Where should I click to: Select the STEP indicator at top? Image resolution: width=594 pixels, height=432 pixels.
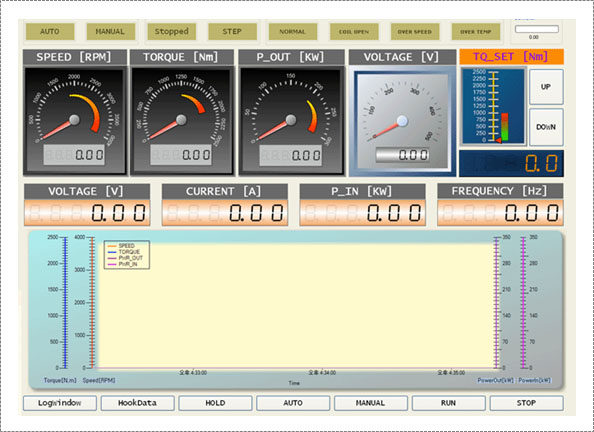coord(232,31)
